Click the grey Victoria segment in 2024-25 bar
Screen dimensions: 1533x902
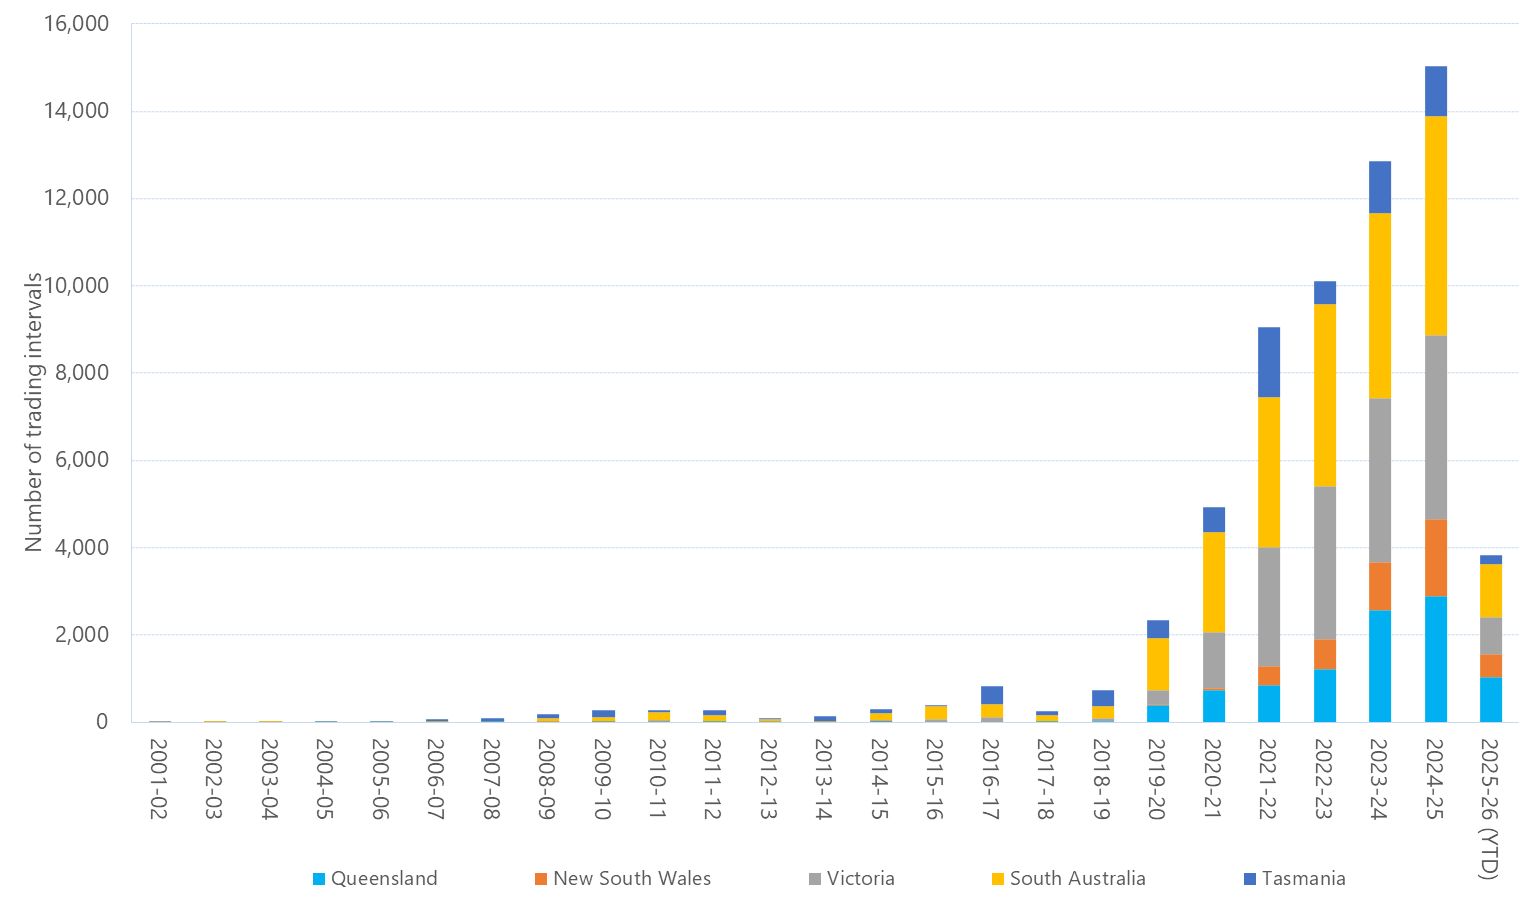1435,427
